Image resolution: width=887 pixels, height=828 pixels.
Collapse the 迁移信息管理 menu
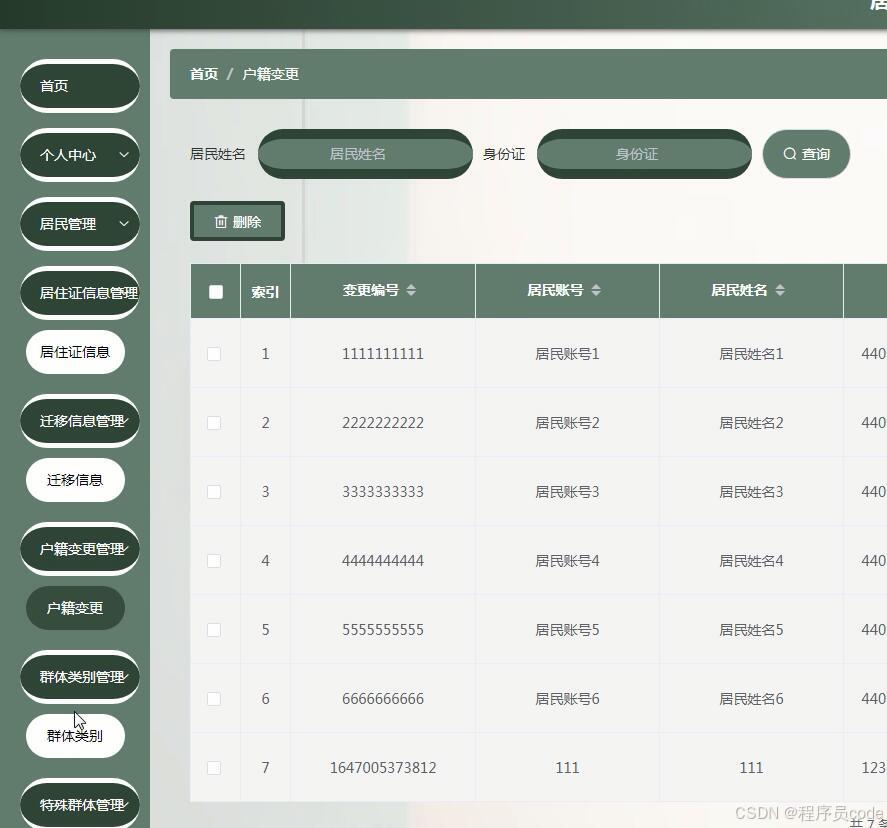[80, 421]
